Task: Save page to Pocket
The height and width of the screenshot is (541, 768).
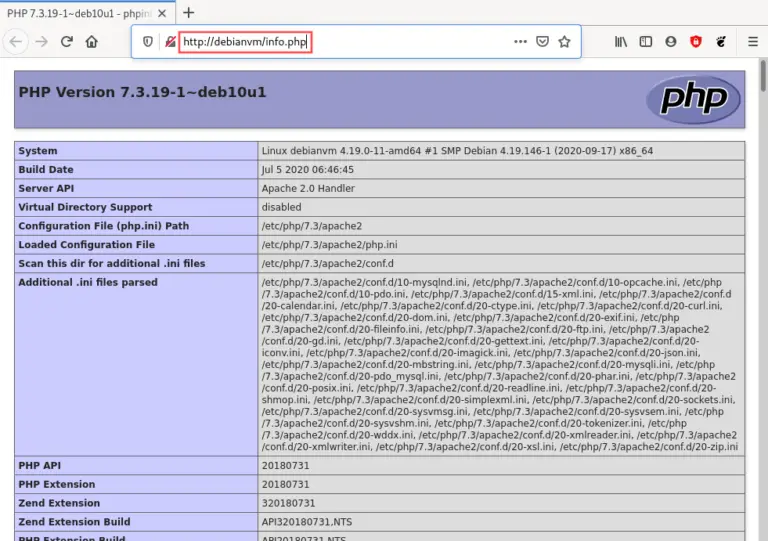Action: pos(542,42)
